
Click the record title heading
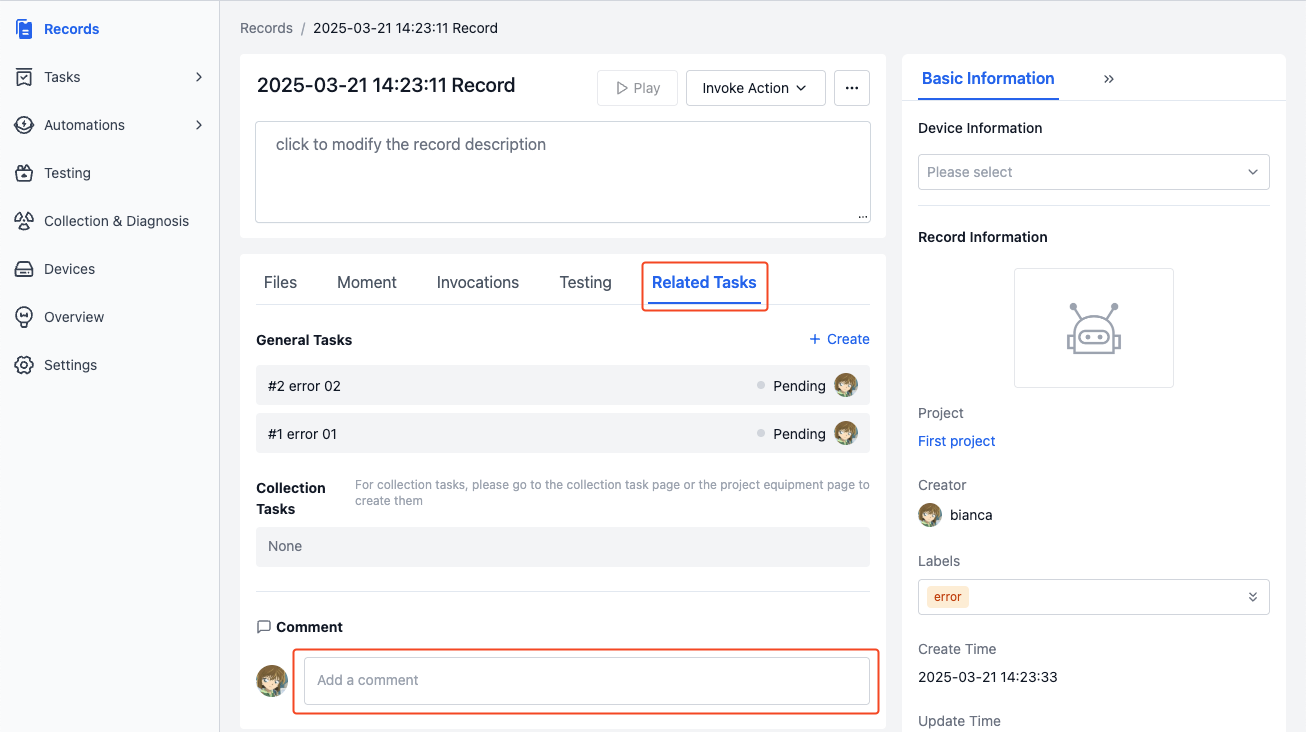(386, 85)
